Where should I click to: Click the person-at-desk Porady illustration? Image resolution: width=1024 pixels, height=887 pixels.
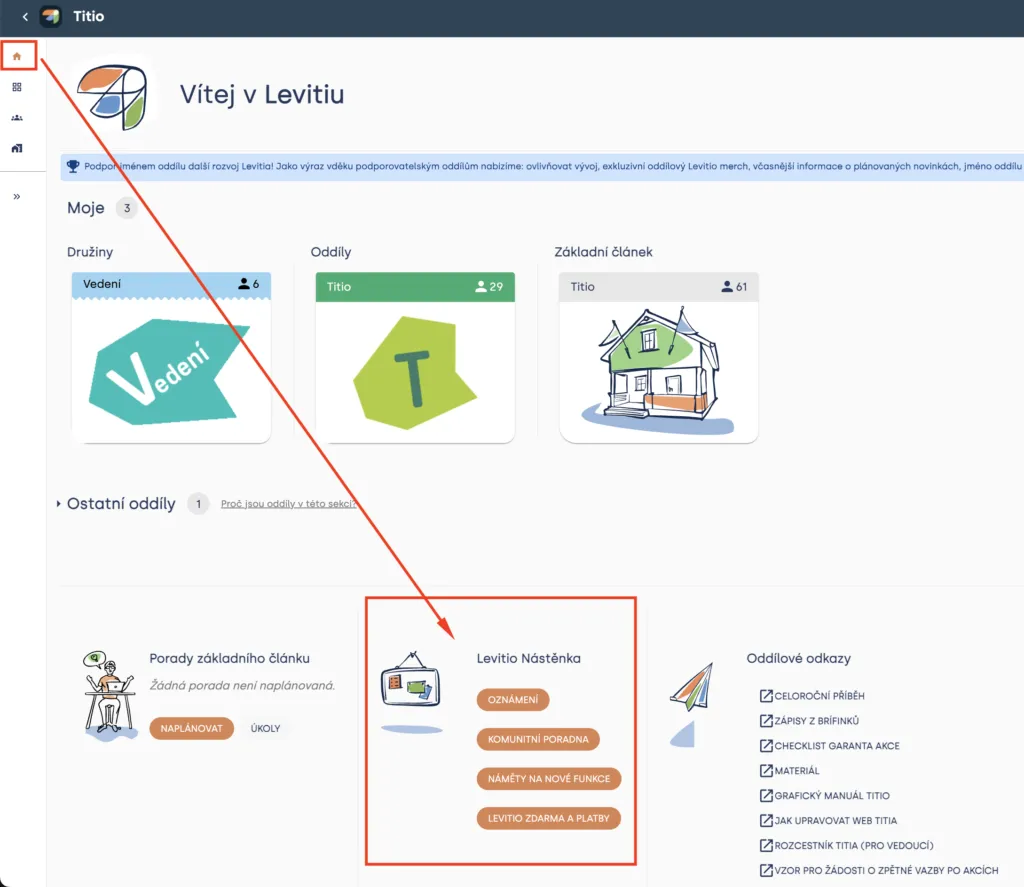coord(109,696)
